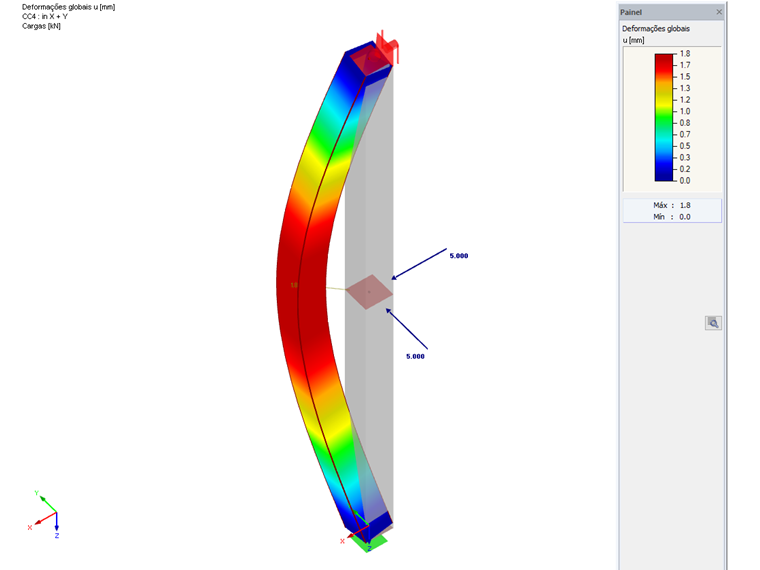Click the color scale gradient bar

coord(664,117)
